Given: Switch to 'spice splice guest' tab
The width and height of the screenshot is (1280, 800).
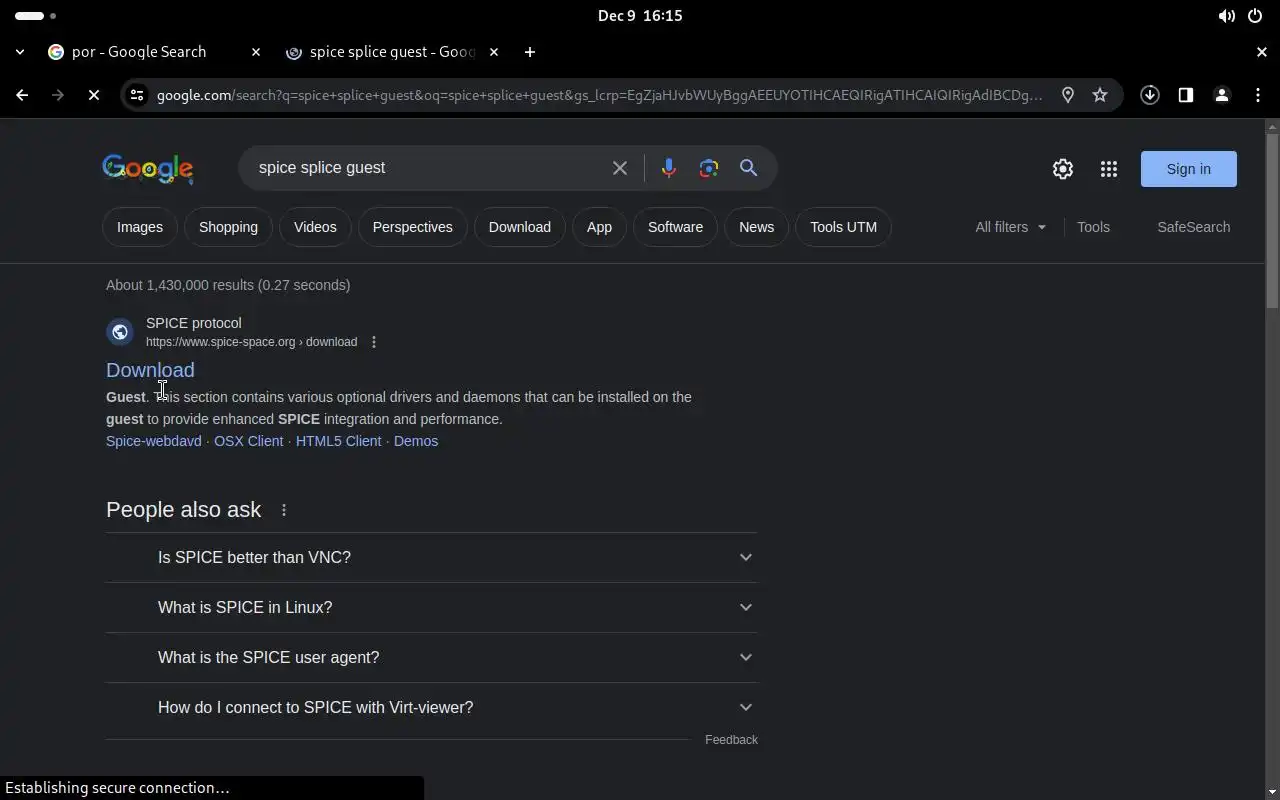Looking at the screenshot, I should pyautogui.click(x=392, y=52).
